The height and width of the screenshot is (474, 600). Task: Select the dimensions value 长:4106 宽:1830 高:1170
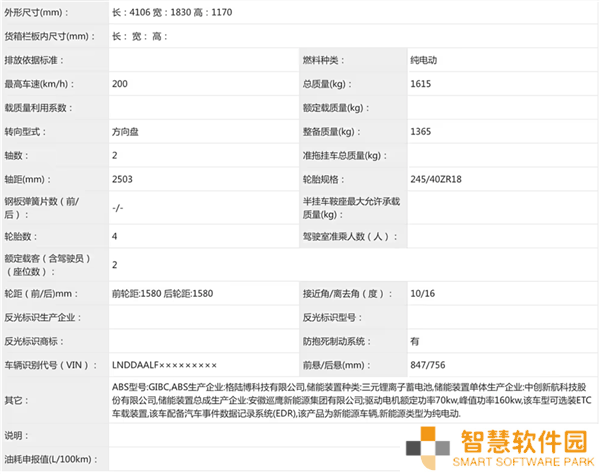pyautogui.click(x=172, y=13)
